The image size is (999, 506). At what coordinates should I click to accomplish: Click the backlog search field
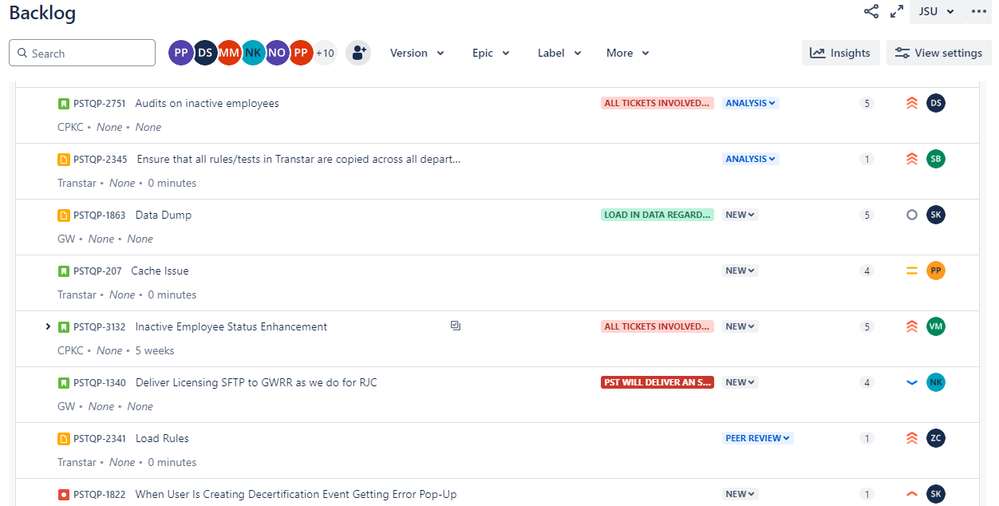coord(82,53)
